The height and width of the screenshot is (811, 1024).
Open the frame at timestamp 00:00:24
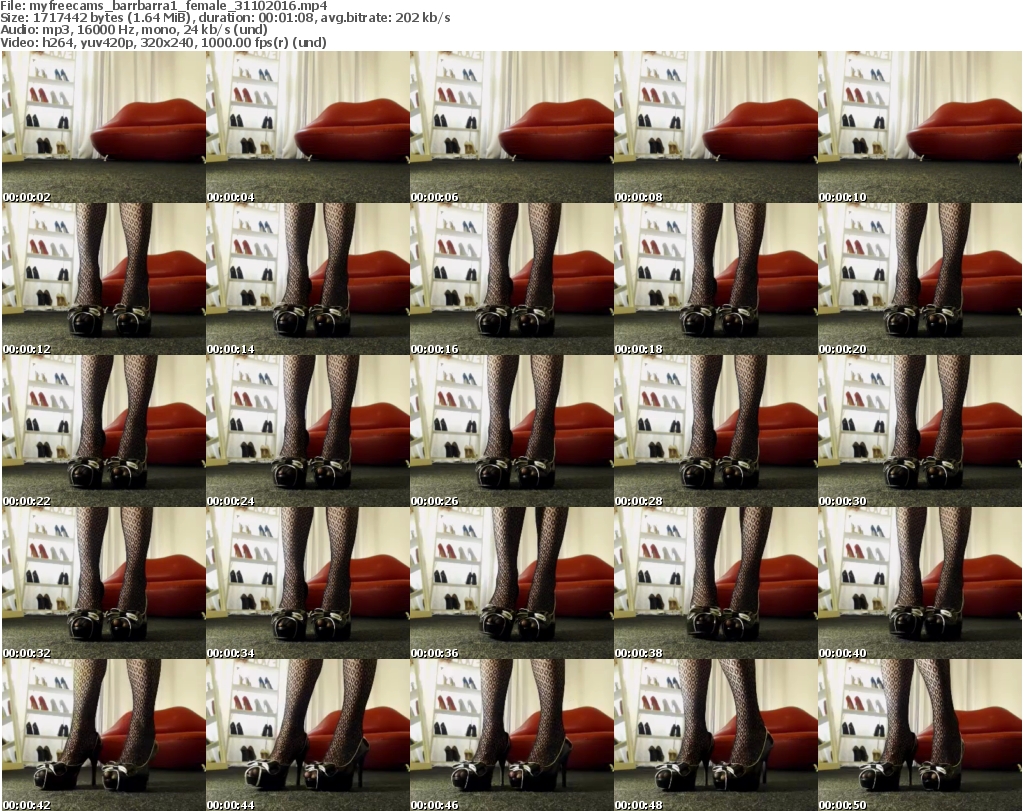307,431
